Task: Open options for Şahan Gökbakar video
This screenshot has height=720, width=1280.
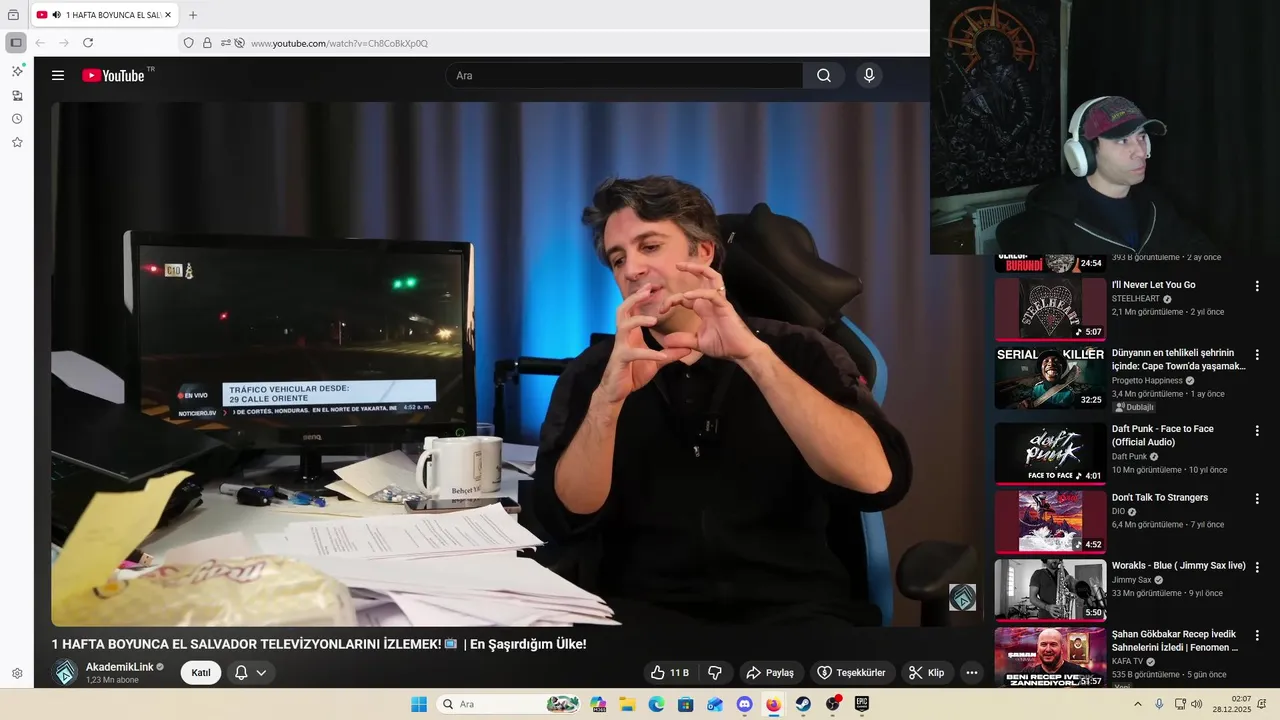Action: click(1257, 635)
